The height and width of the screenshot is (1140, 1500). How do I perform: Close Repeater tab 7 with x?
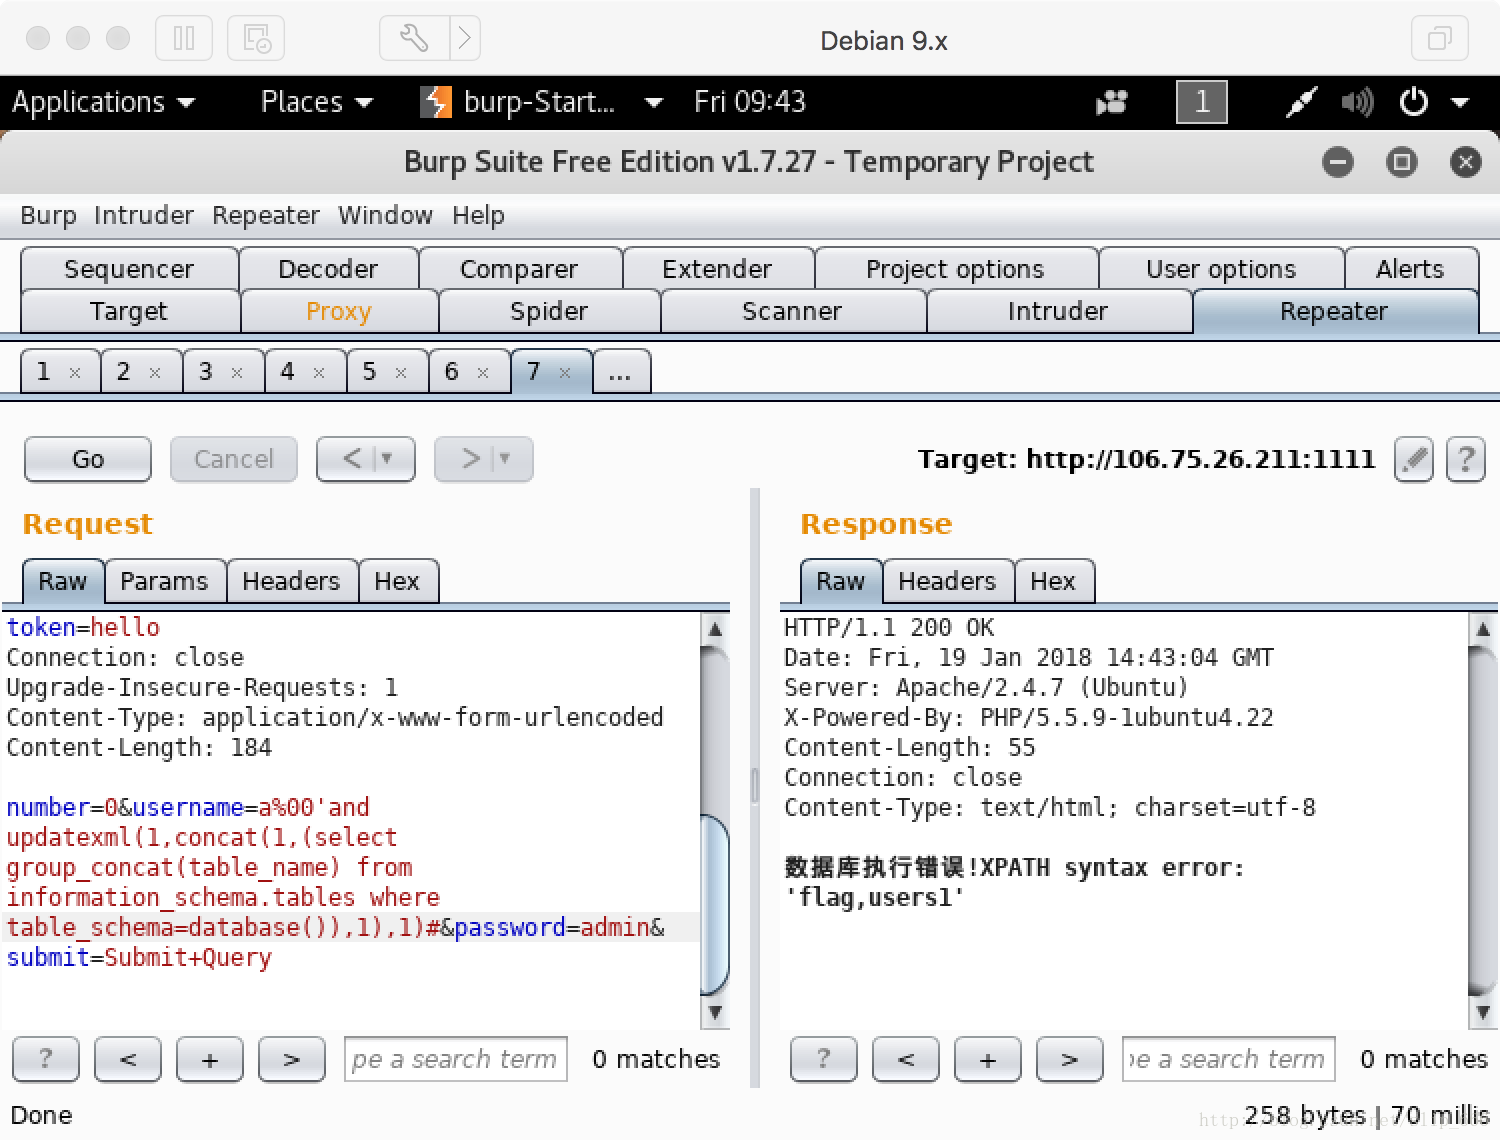[x=565, y=373]
